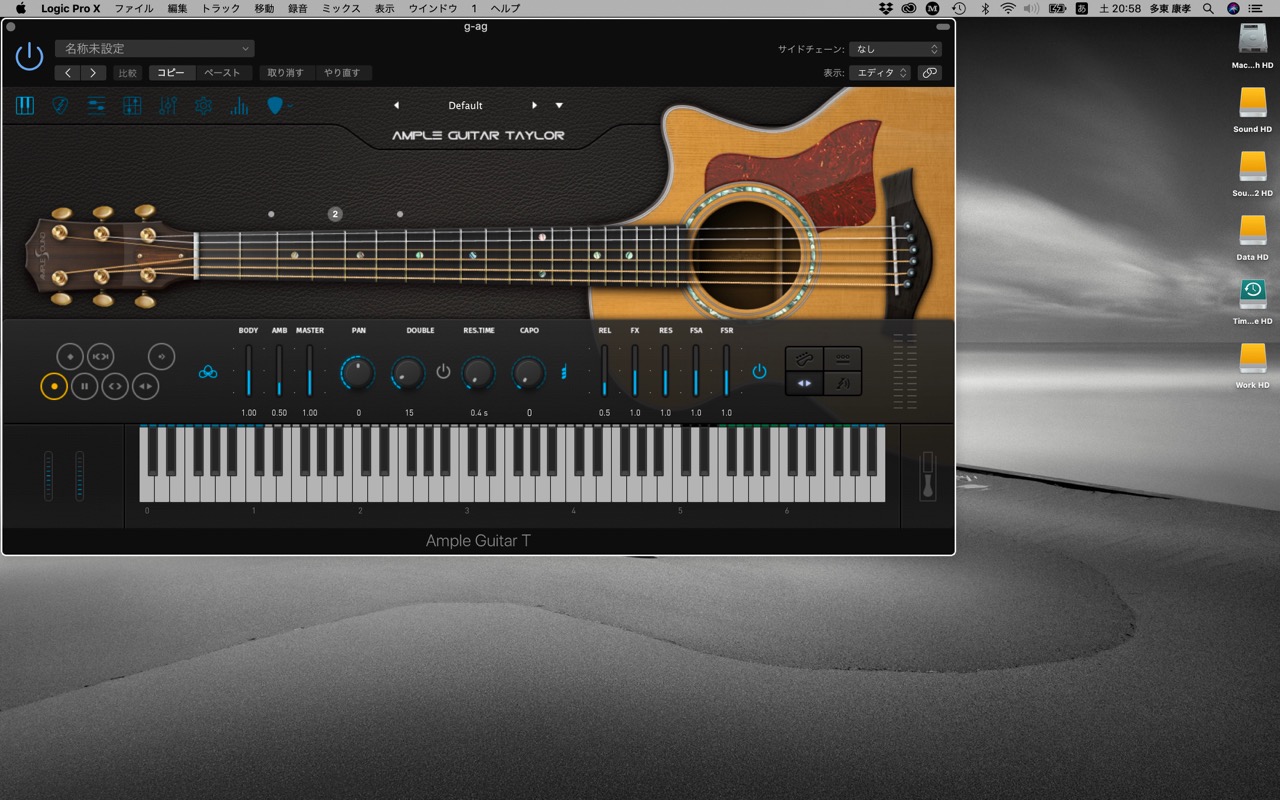
Task: Click the stereo arrows button in the grid
Action: [x=804, y=383]
